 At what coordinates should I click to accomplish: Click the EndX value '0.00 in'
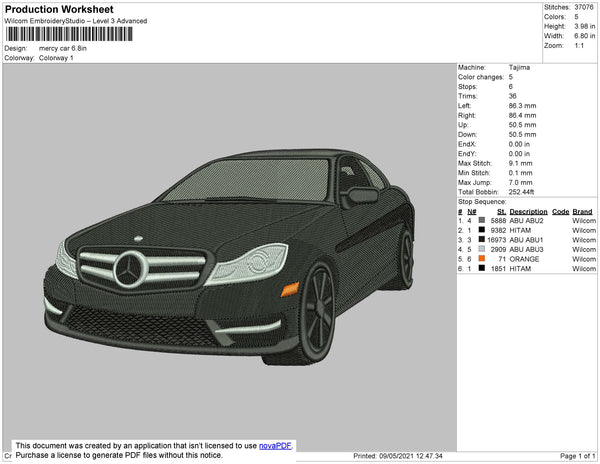[x=519, y=144]
